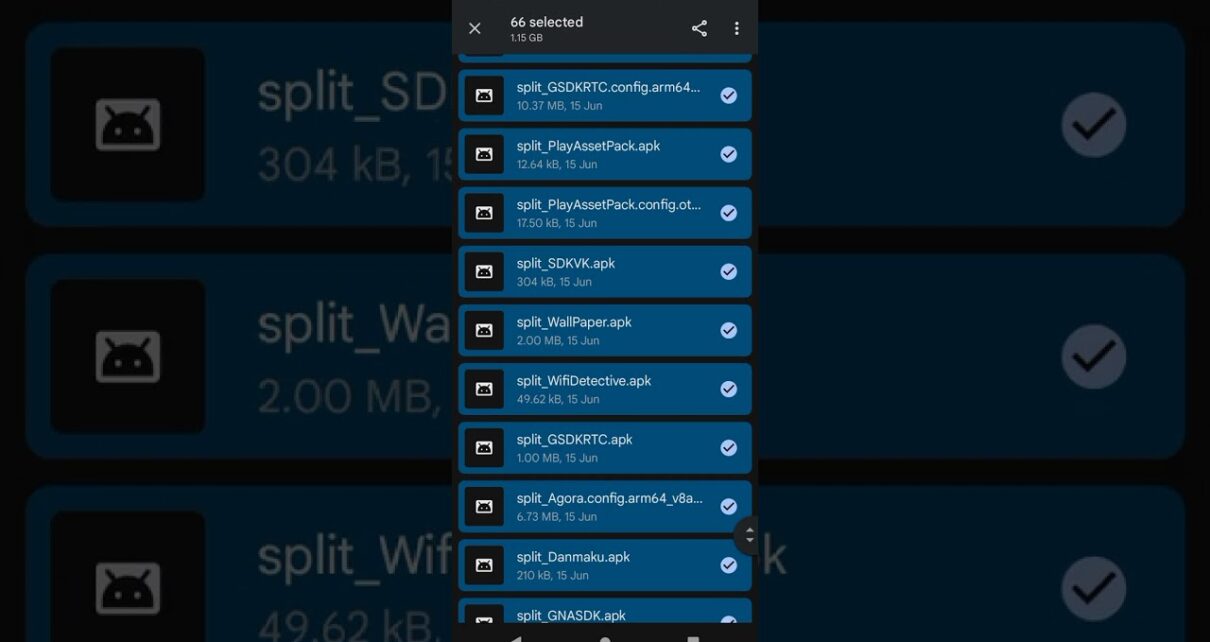Uncheck split_WifiDetective.apk selection mark
1210x642 pixels.
pos(729,389)
